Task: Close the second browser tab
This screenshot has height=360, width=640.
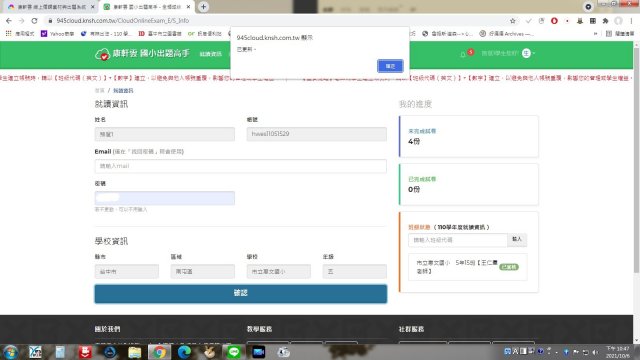Action: (189, 7)
